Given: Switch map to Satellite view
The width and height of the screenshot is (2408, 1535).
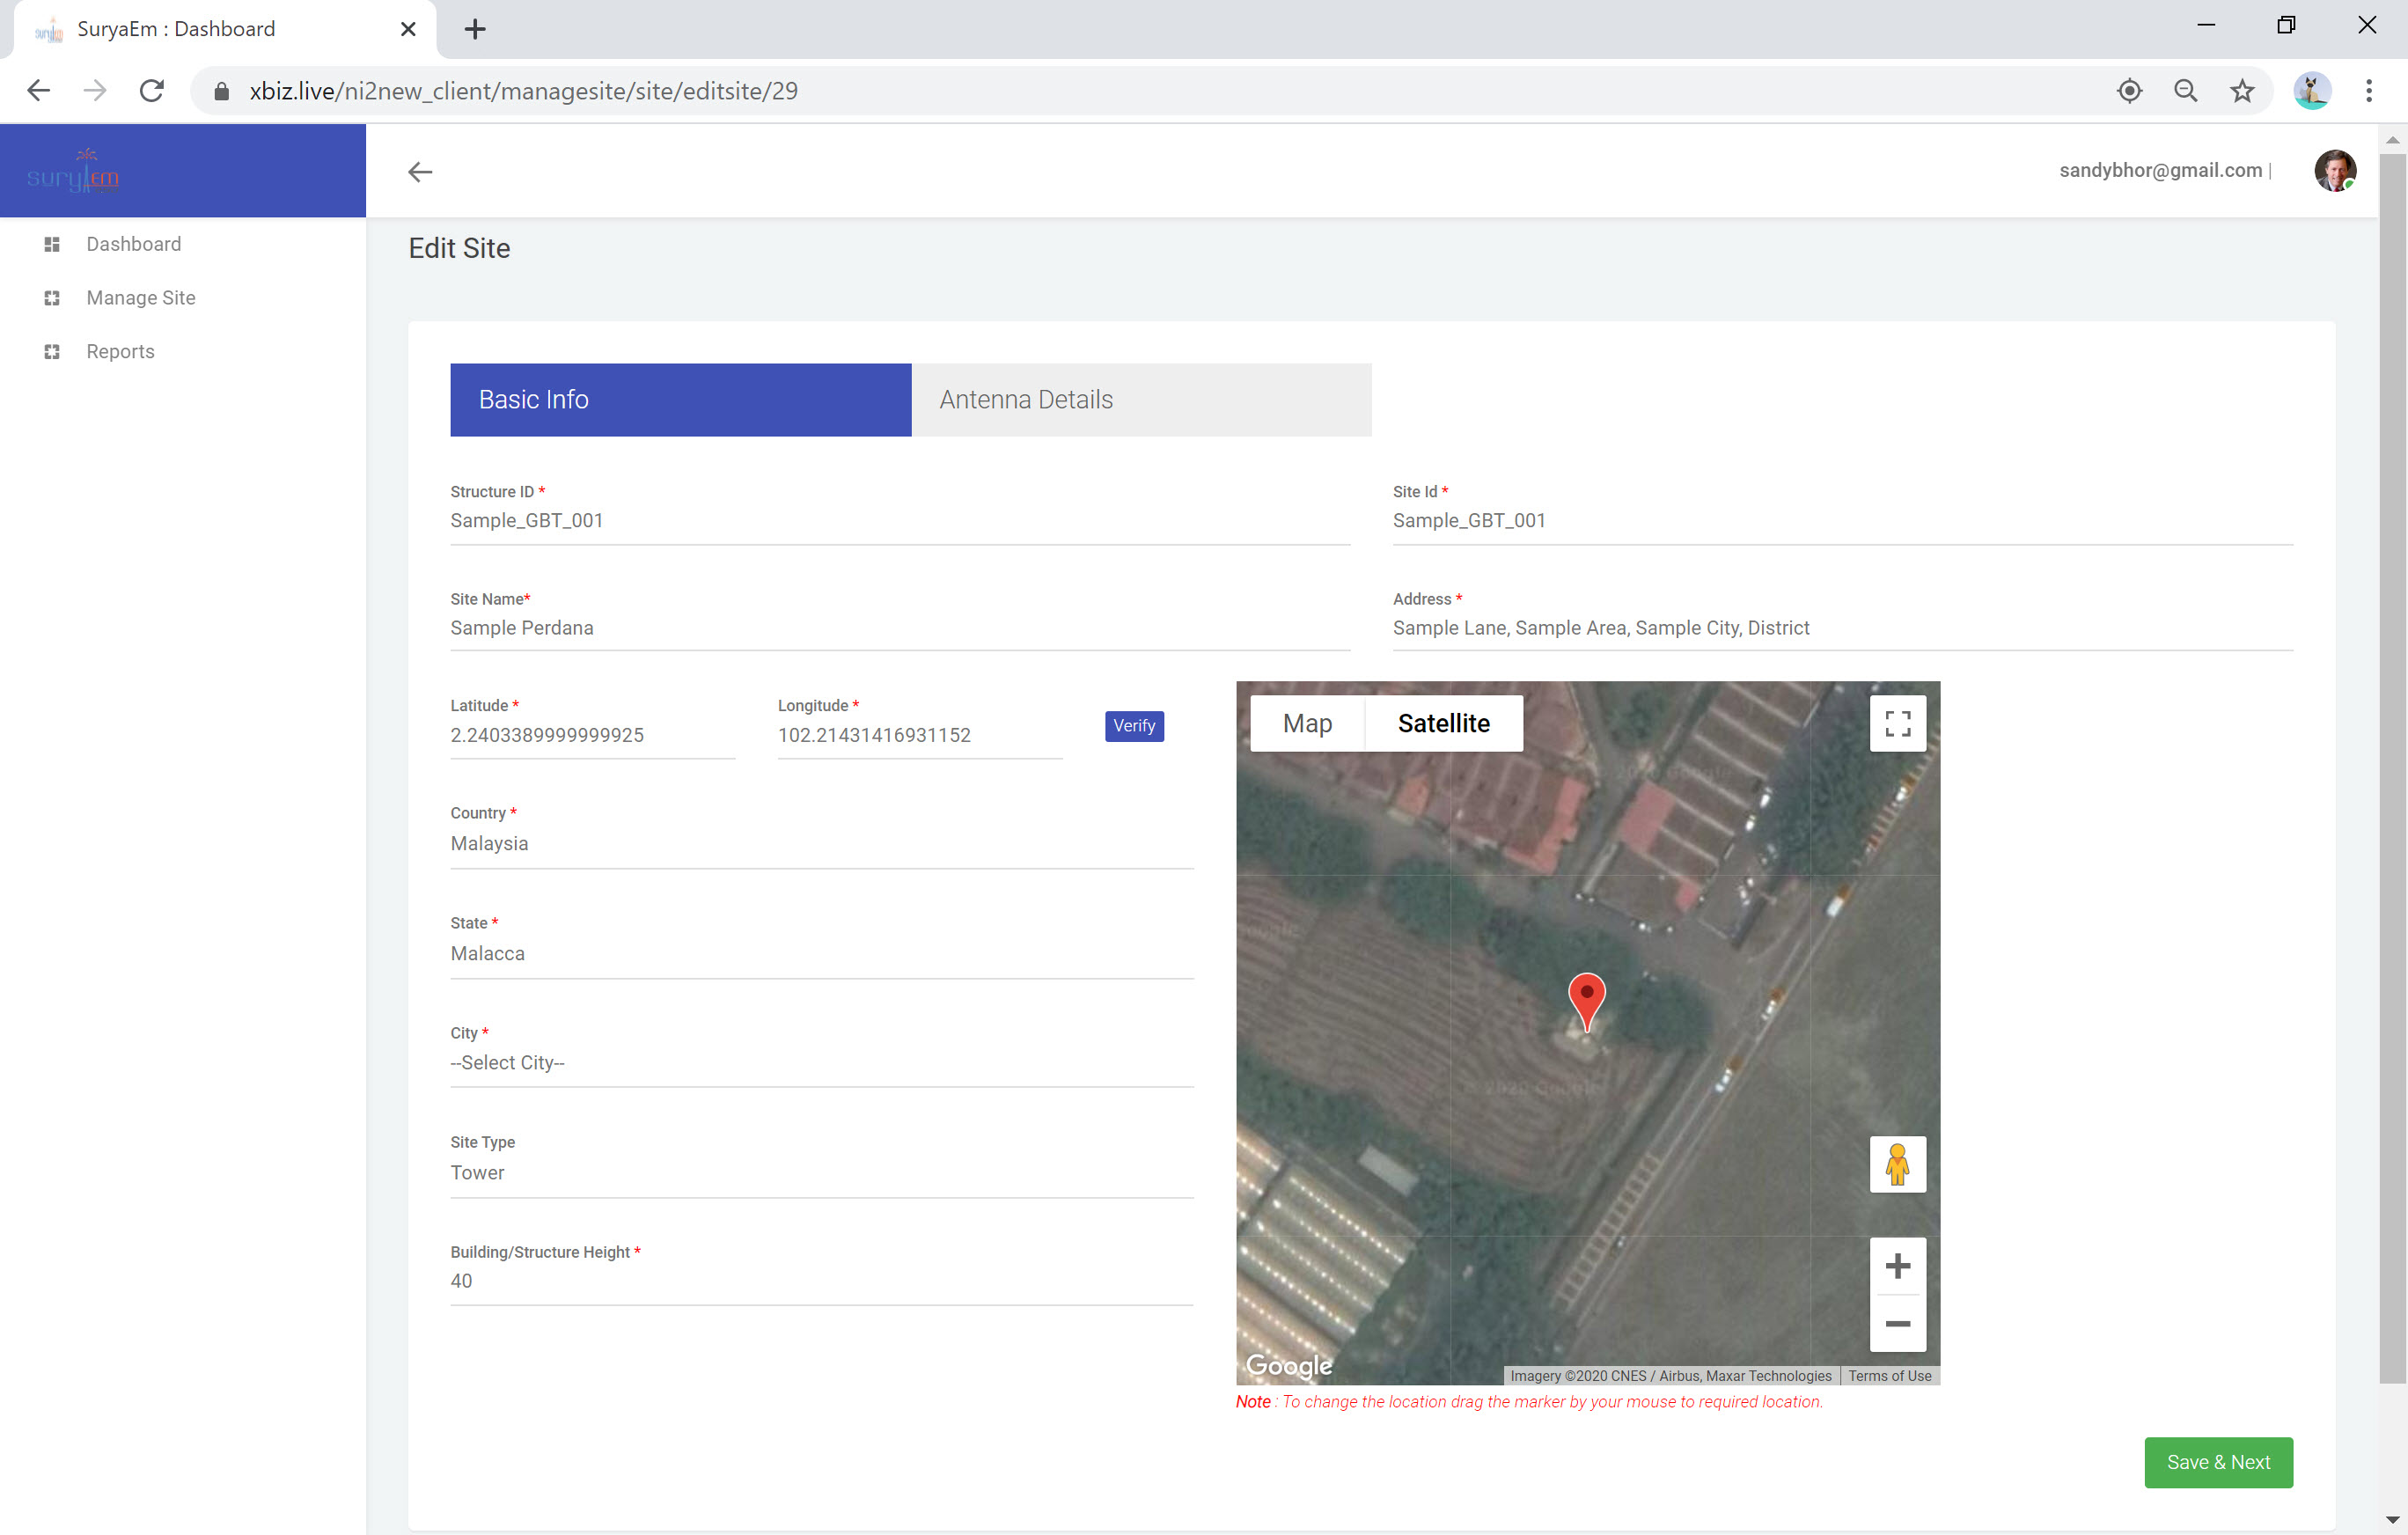Looking at the screenshot, I should 1443,723.
